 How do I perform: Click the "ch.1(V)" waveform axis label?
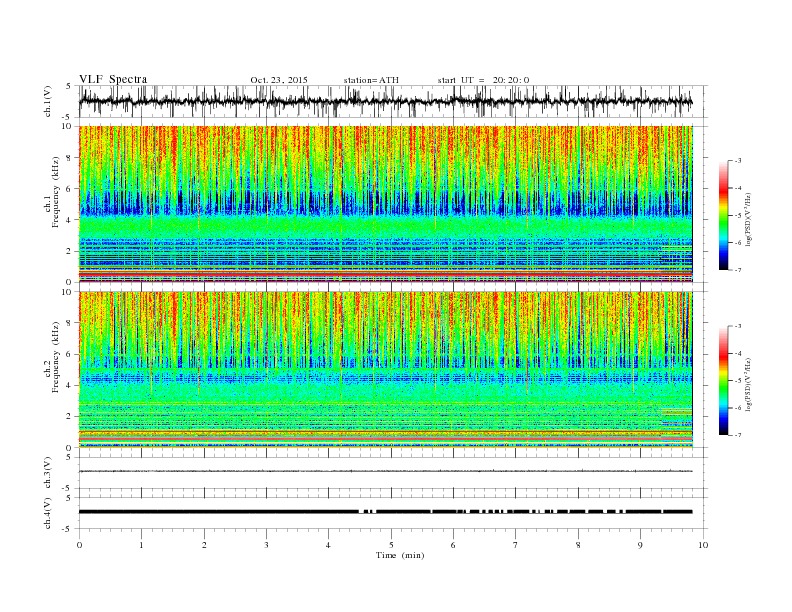tap(48, 101)
